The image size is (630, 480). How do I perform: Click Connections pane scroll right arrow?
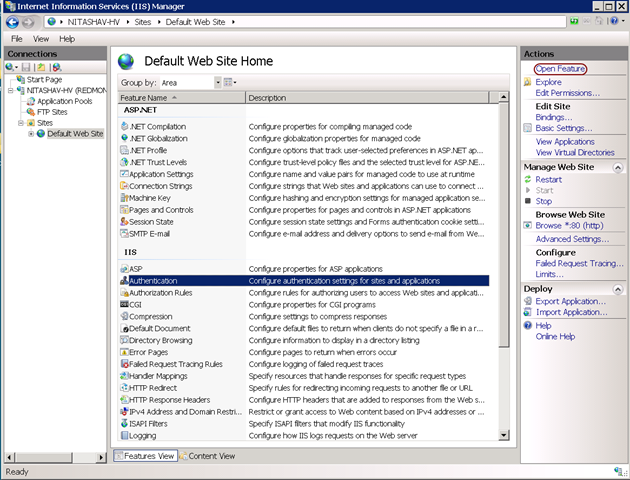coord(101,457)
